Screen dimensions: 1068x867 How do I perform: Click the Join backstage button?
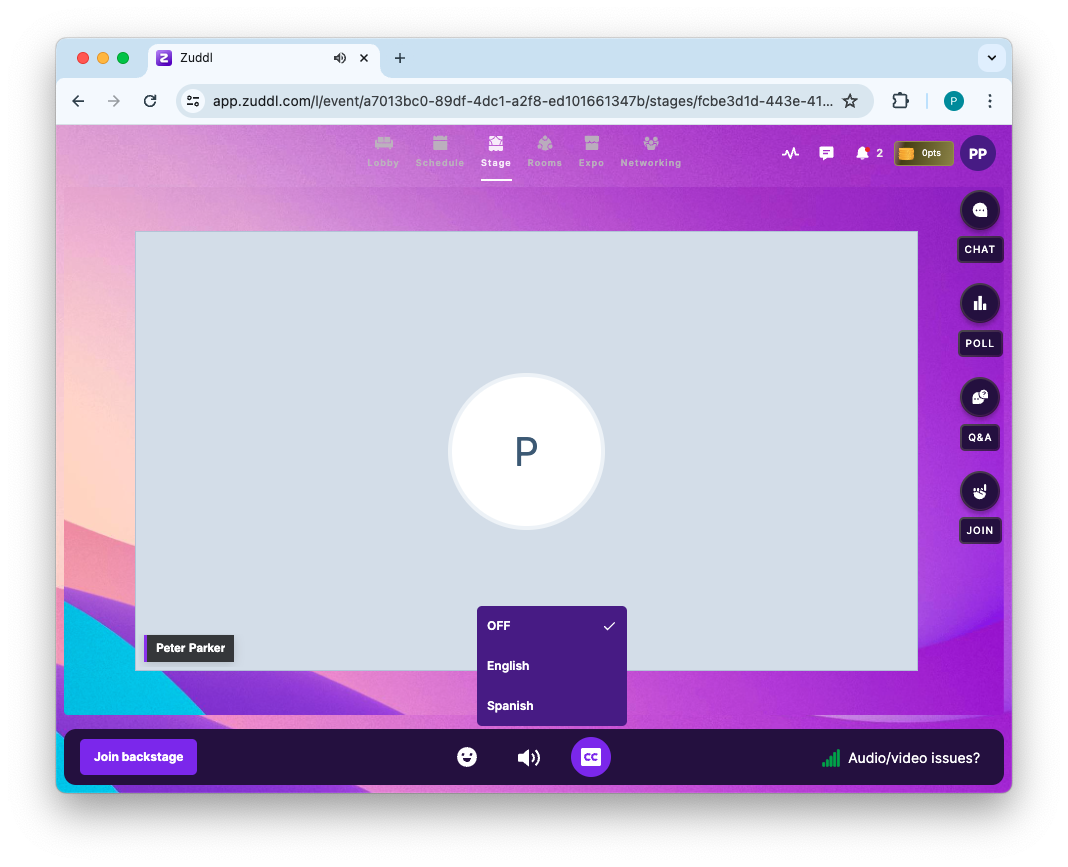click(138, 757)
